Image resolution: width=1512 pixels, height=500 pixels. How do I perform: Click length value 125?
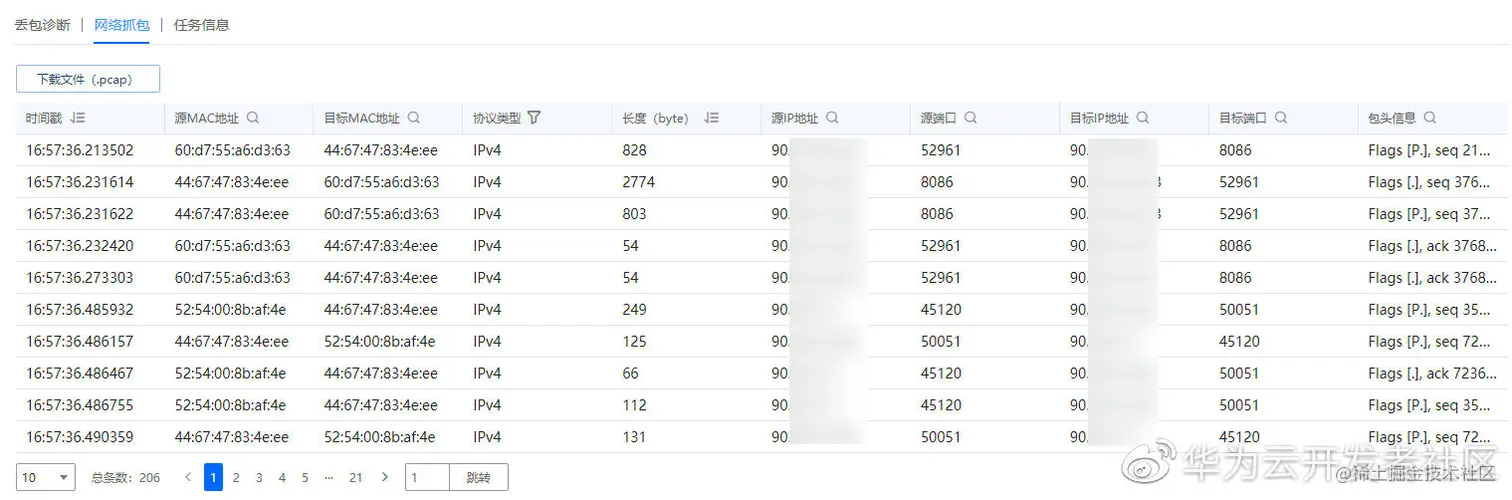[x=635, y=342]
